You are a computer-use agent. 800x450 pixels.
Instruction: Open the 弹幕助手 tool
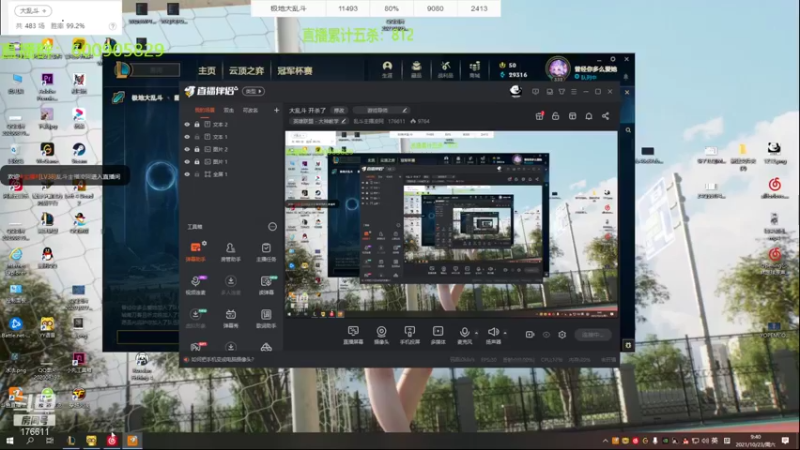196,252
